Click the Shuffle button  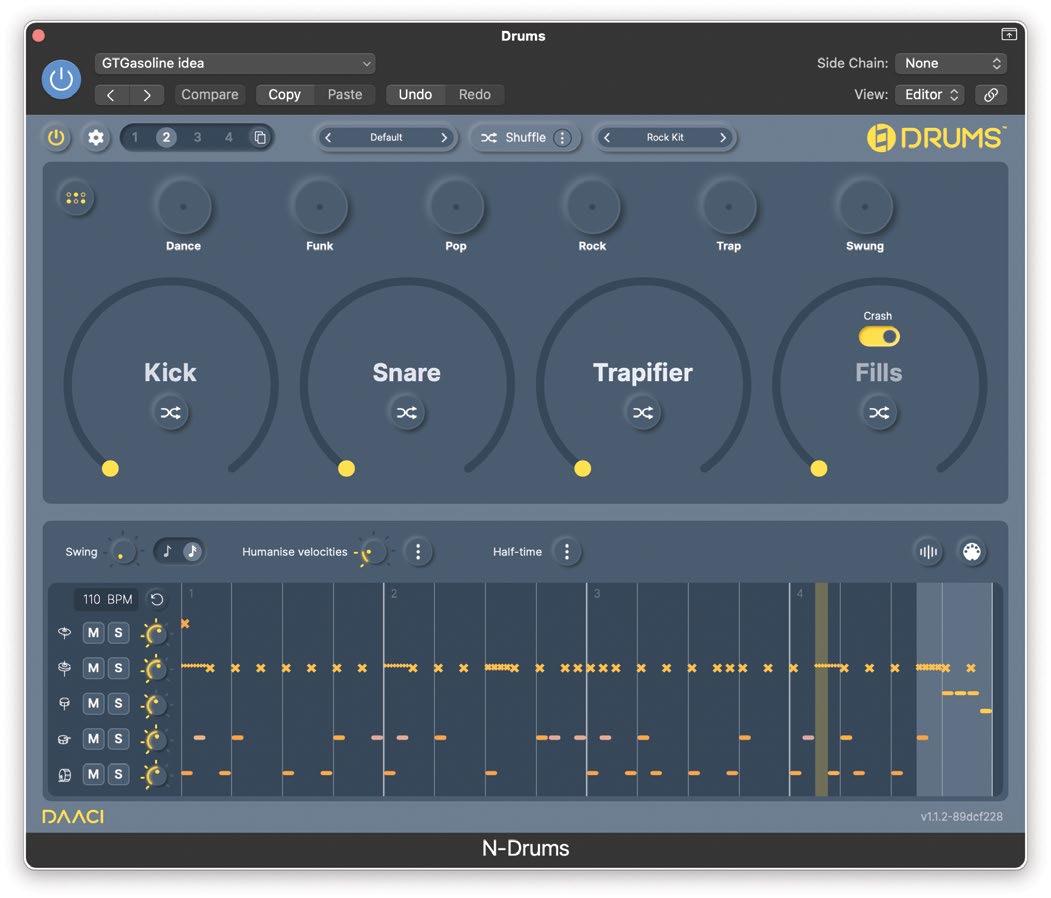(513, 137)
